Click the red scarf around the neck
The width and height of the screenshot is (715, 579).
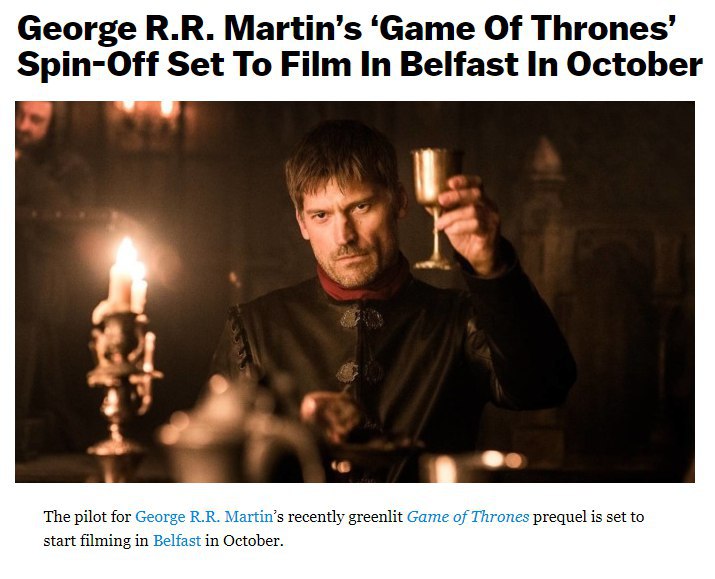[363, 285]
